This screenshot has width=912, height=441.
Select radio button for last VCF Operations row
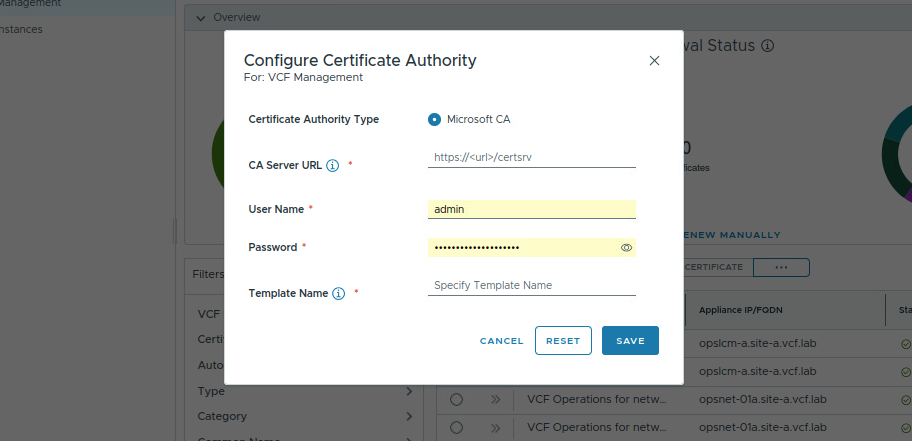pos(456,427)
